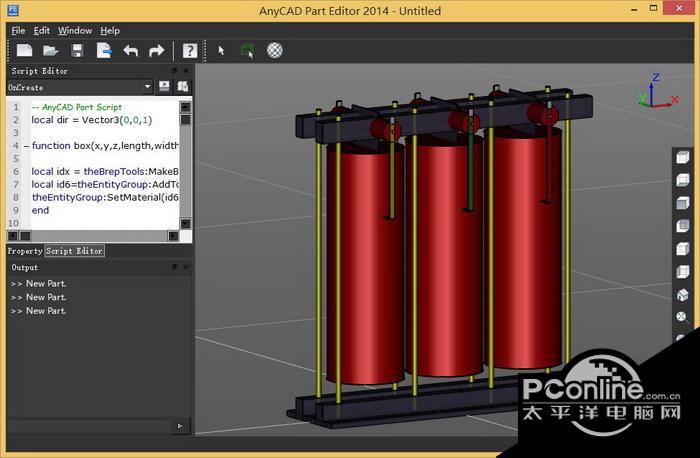Click the icon right of the run script button
The image size is (700, 458).
coord(183,87)
